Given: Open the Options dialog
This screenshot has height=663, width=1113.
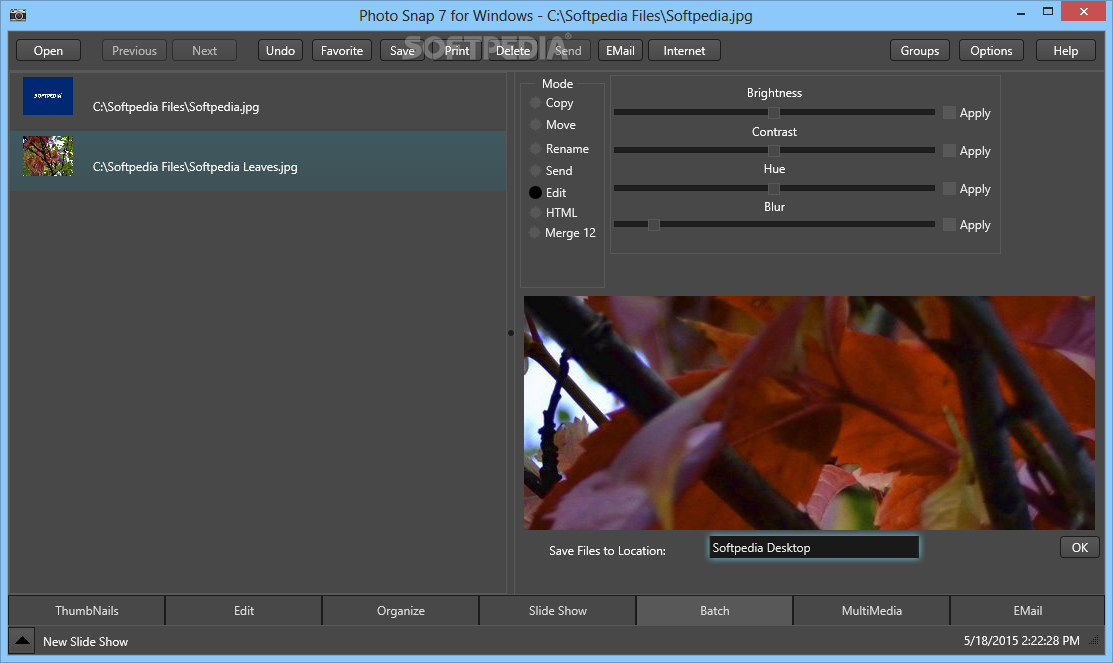Looking at the screenshot, I should 992,50.
